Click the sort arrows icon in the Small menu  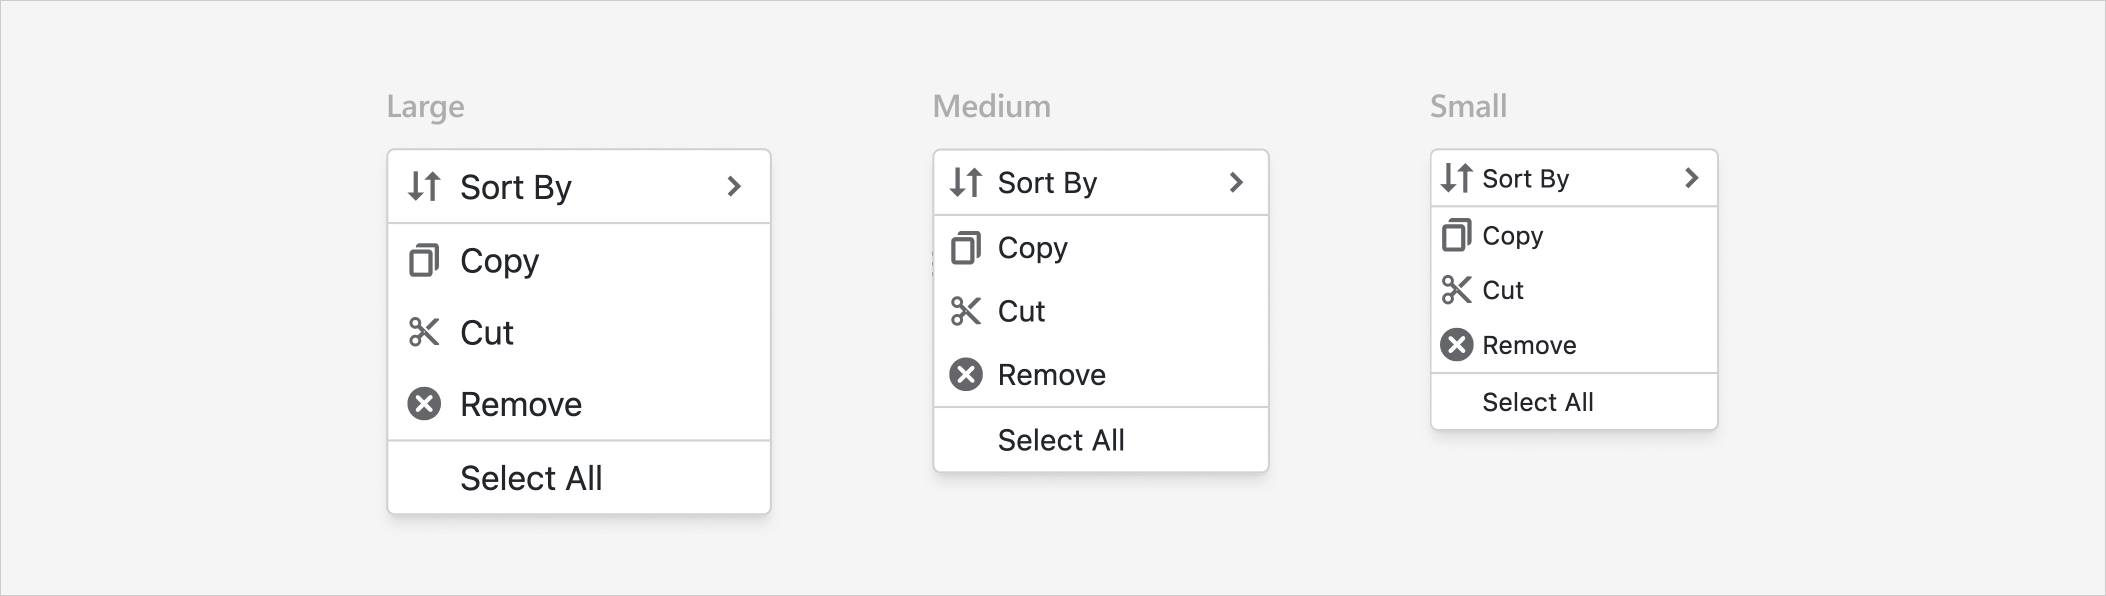pyautogui.click(x=1456, y=178)
